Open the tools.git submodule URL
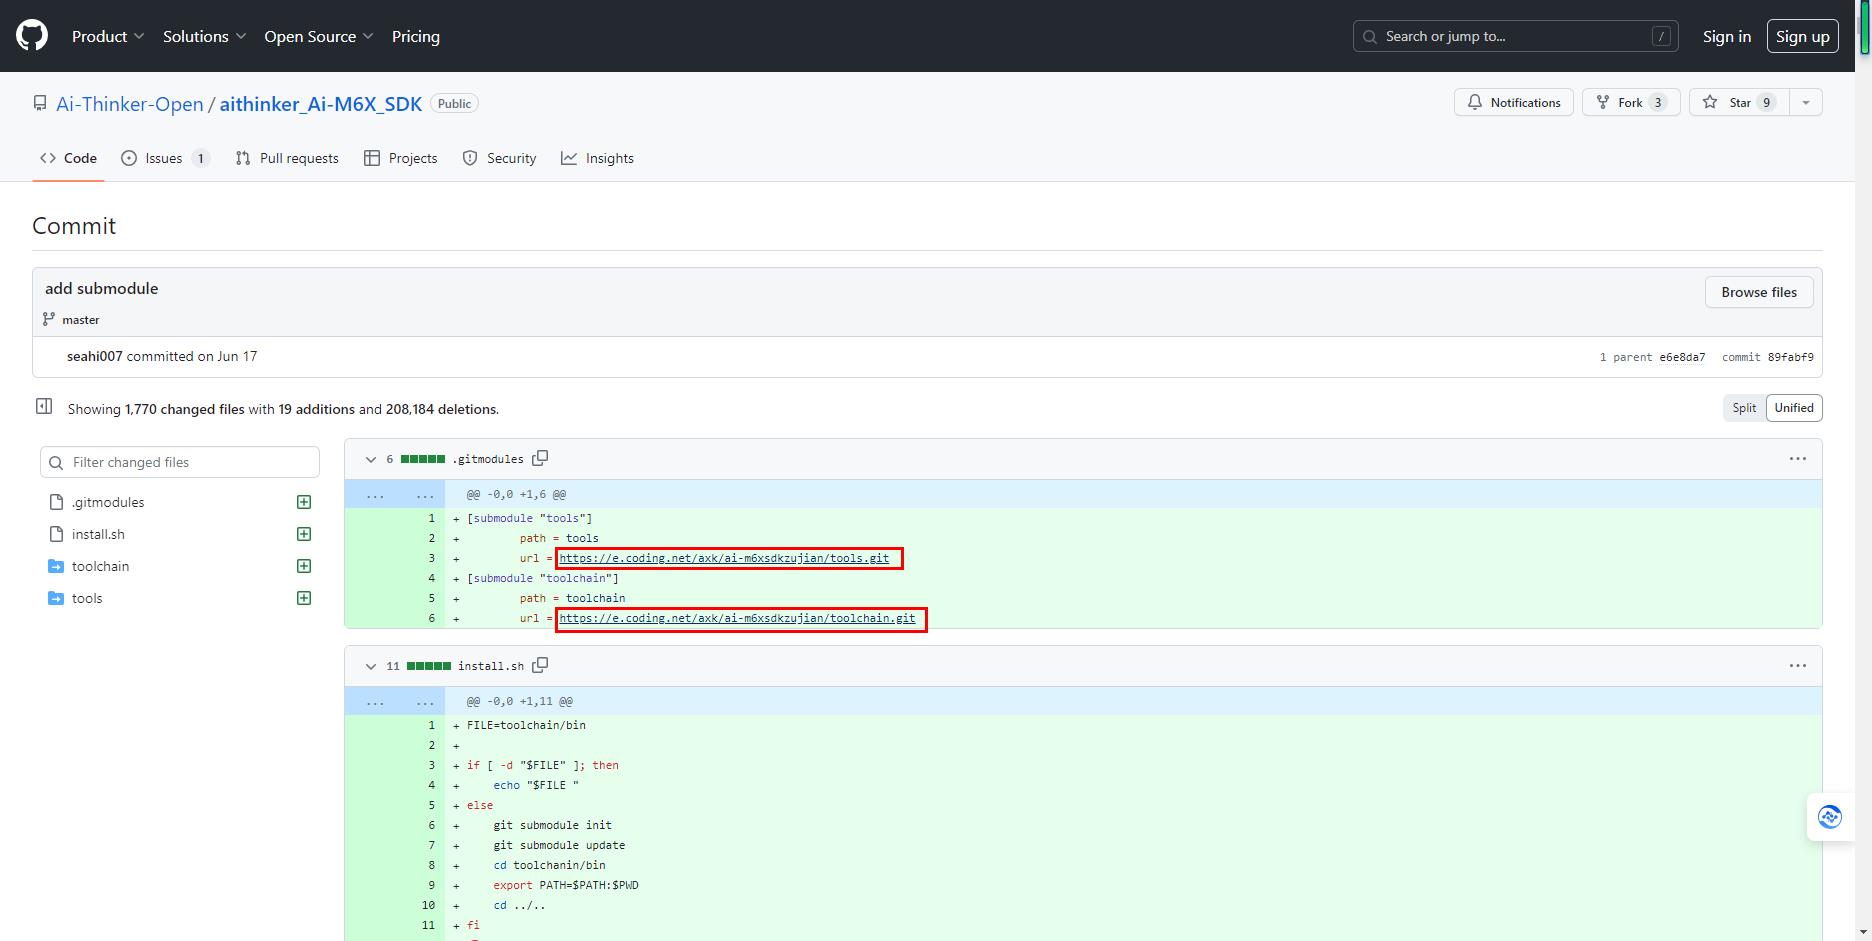The width and height of the screenshot is (1872, 941). pyautogui.click(x=724, y=558)
